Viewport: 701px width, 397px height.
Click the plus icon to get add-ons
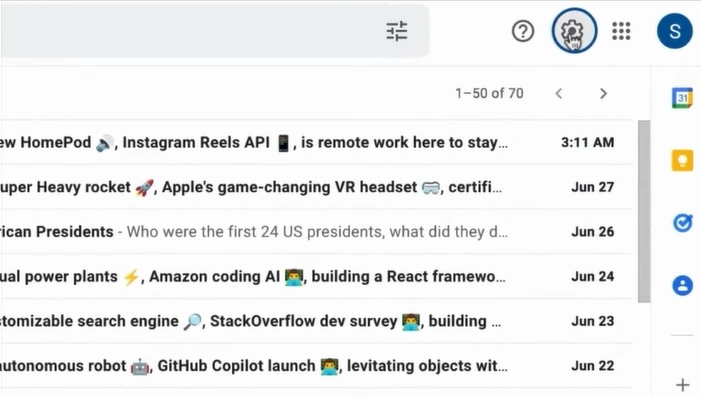click(682, 384)
